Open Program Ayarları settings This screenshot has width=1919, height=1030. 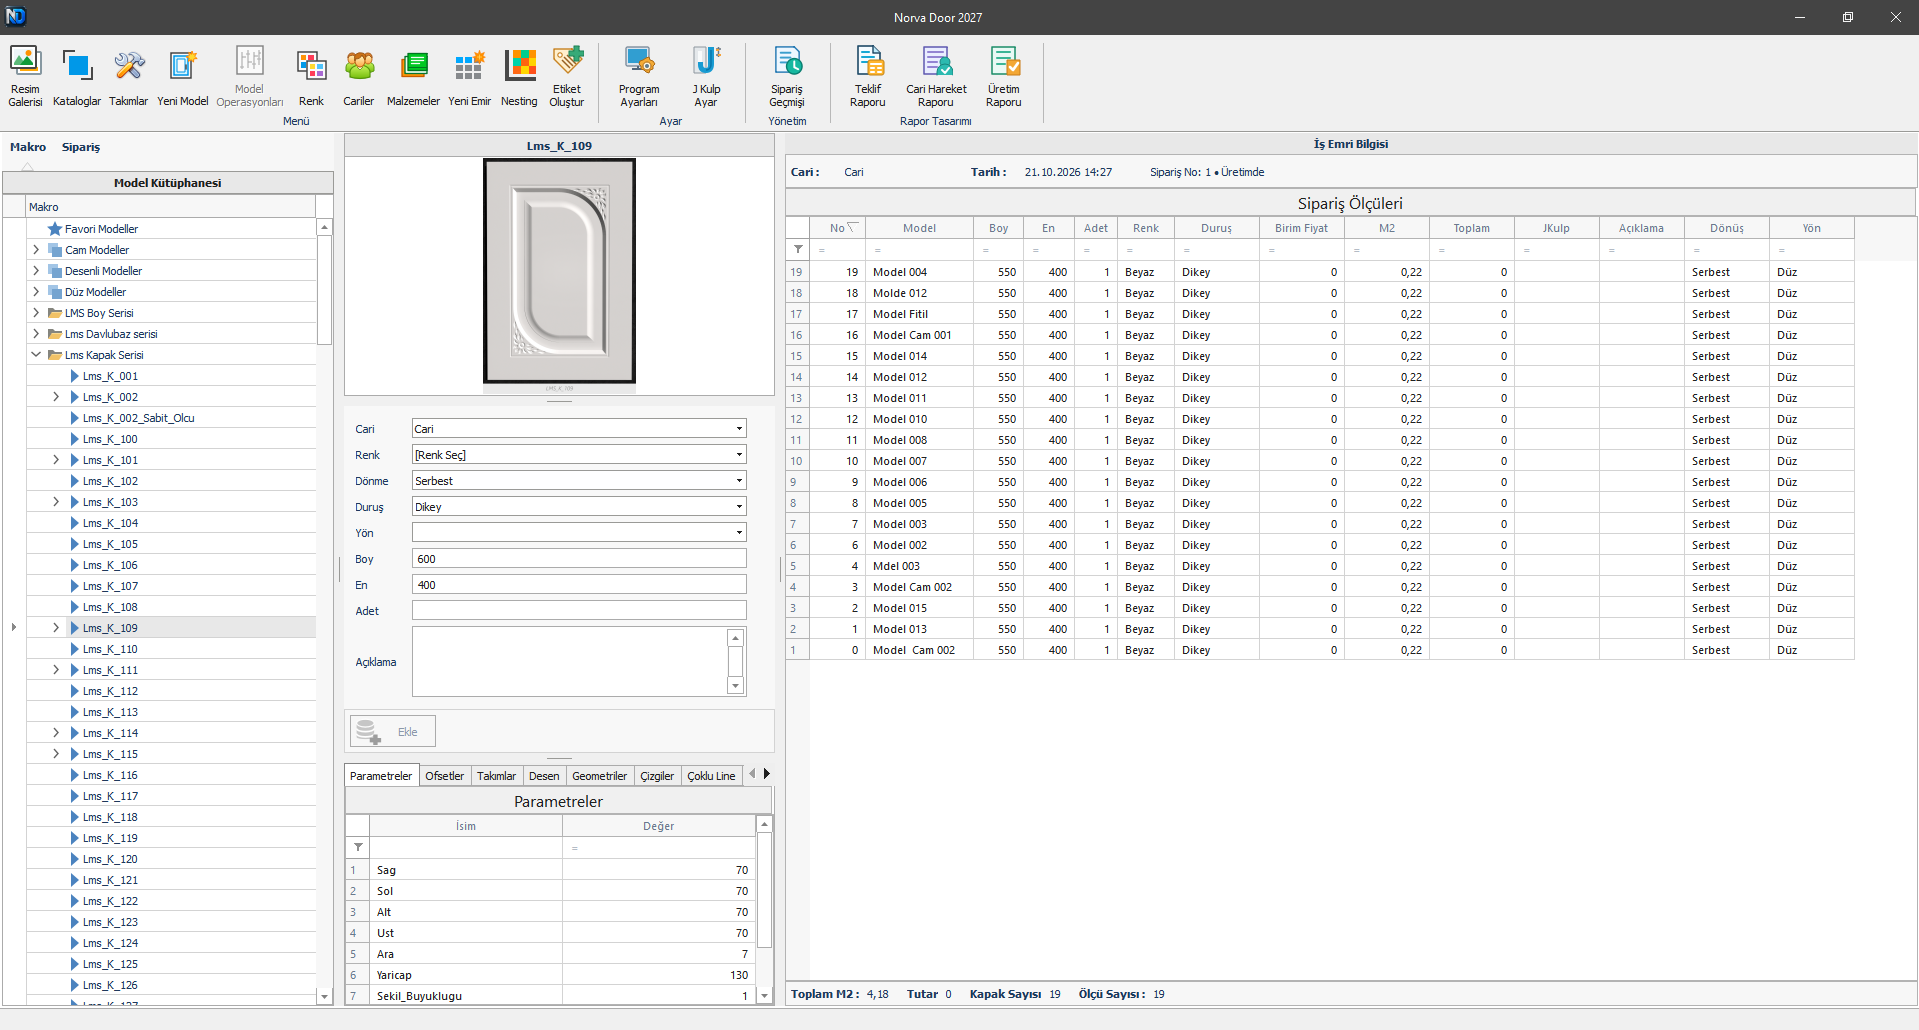click(x=639, y=76)
